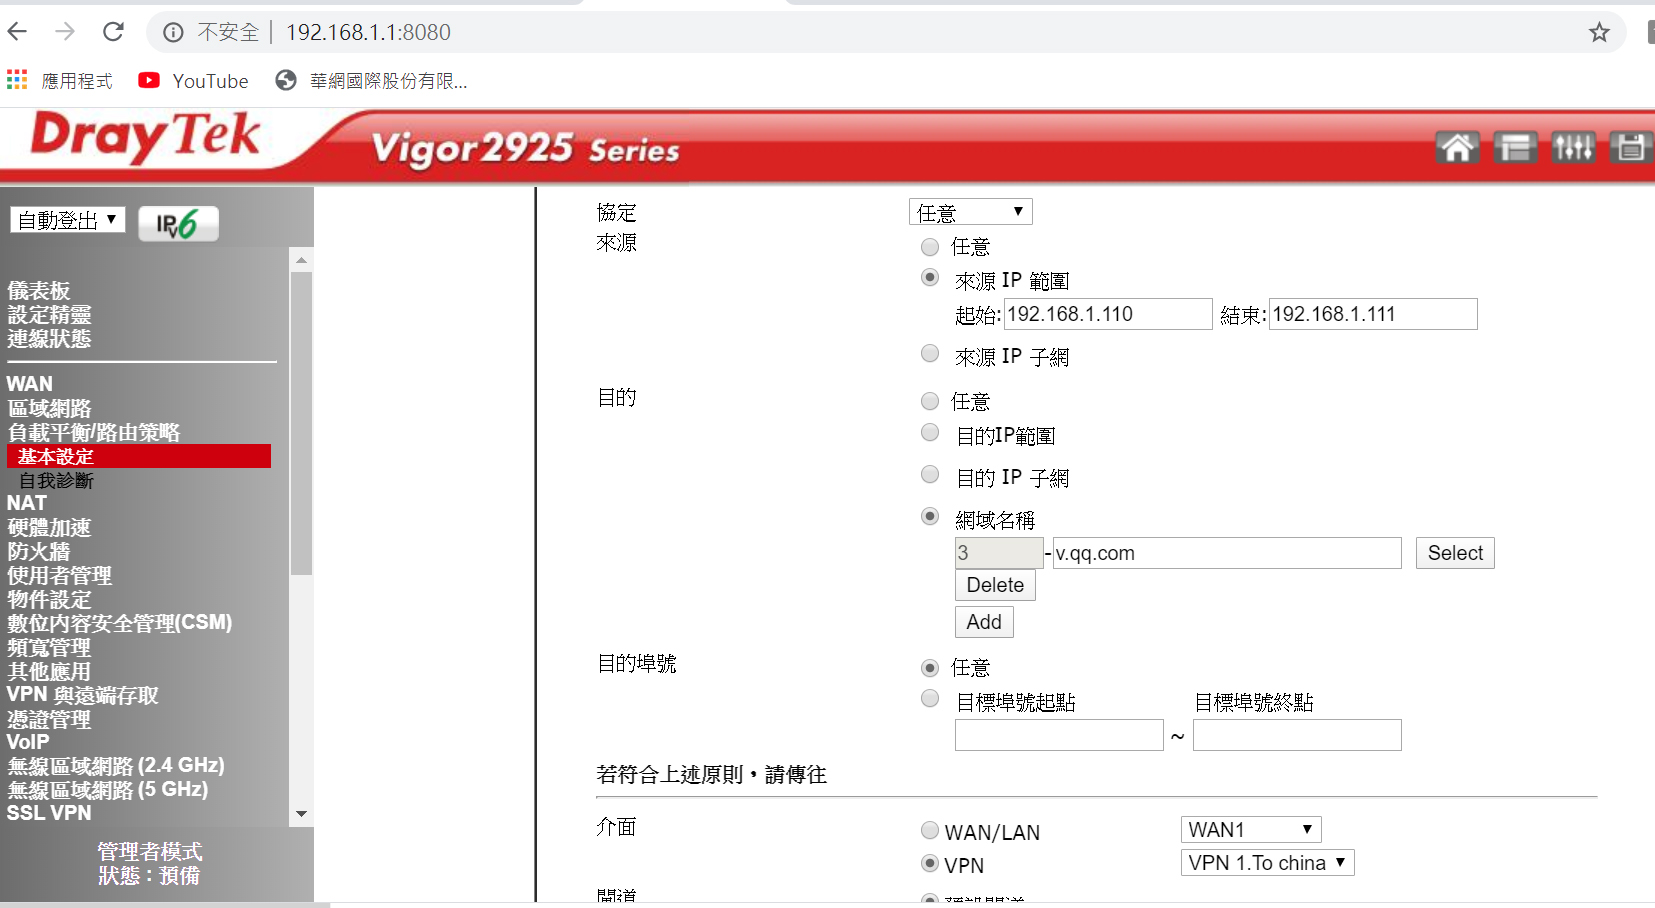This screenshot has width=1655, height=908.
Task: Open the Chrome apps grid shortcut
Action: [x=17, y=80]
